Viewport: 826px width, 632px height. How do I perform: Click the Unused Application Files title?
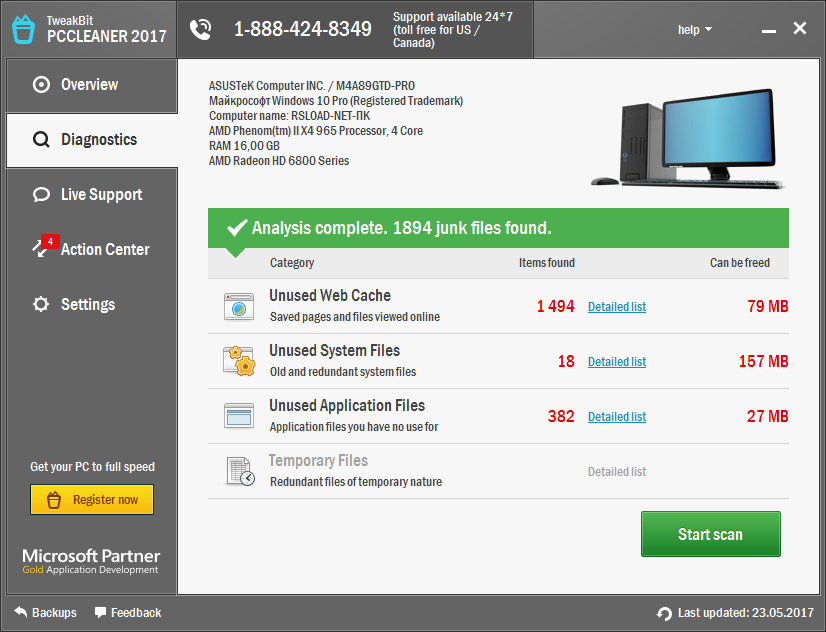pyautogui.click(x=347, y=406)
